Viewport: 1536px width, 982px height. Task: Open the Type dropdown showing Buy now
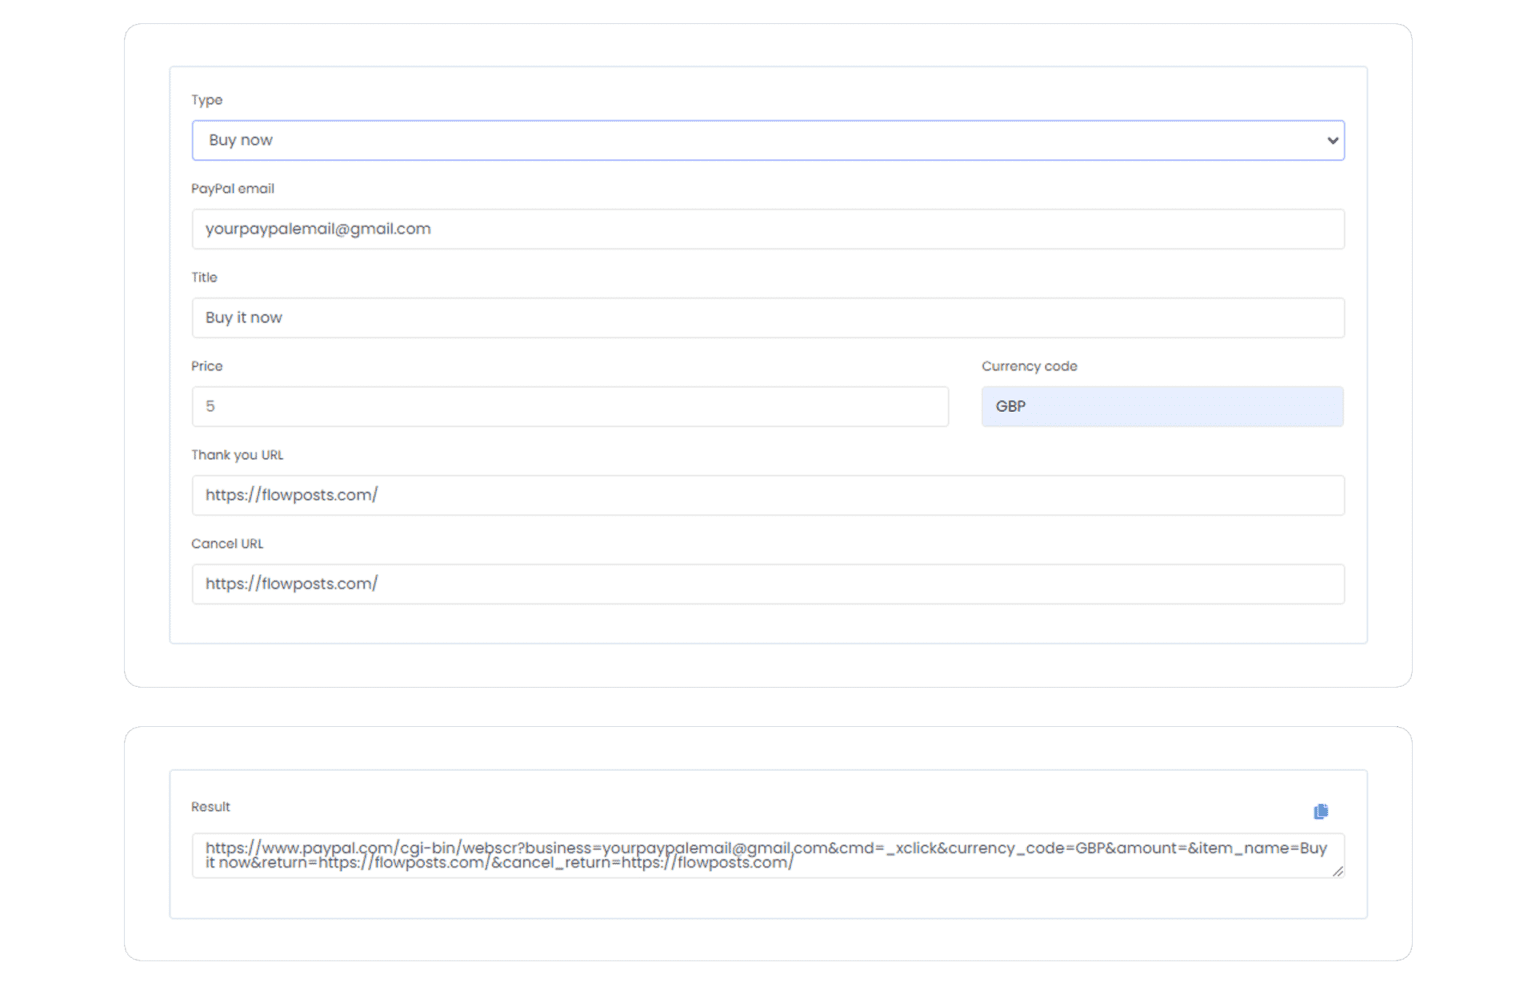coord(768,140)
